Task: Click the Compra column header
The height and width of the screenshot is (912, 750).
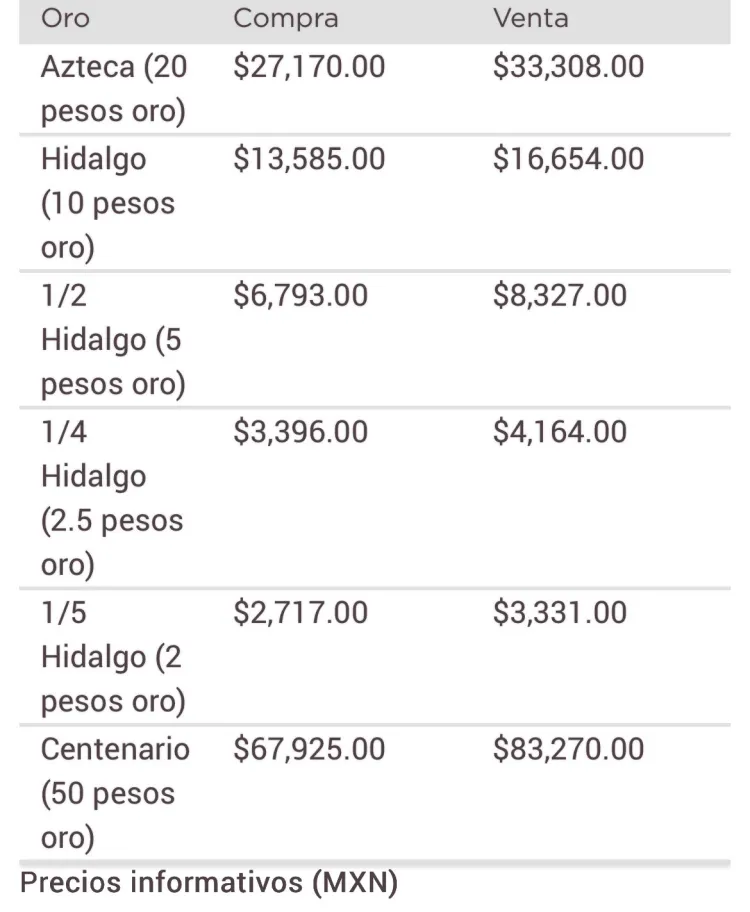Action: click(x=286, y=18)
